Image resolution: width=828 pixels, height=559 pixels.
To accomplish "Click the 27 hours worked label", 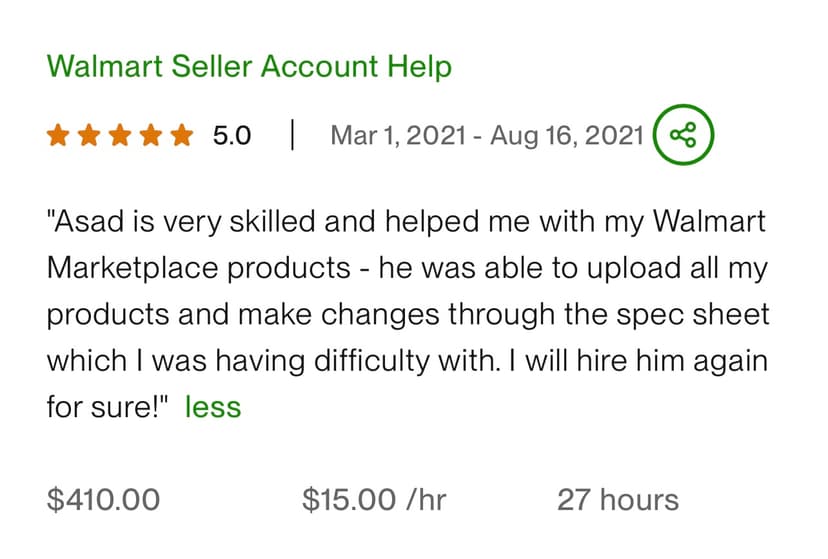I will click(x=618, y=500).
